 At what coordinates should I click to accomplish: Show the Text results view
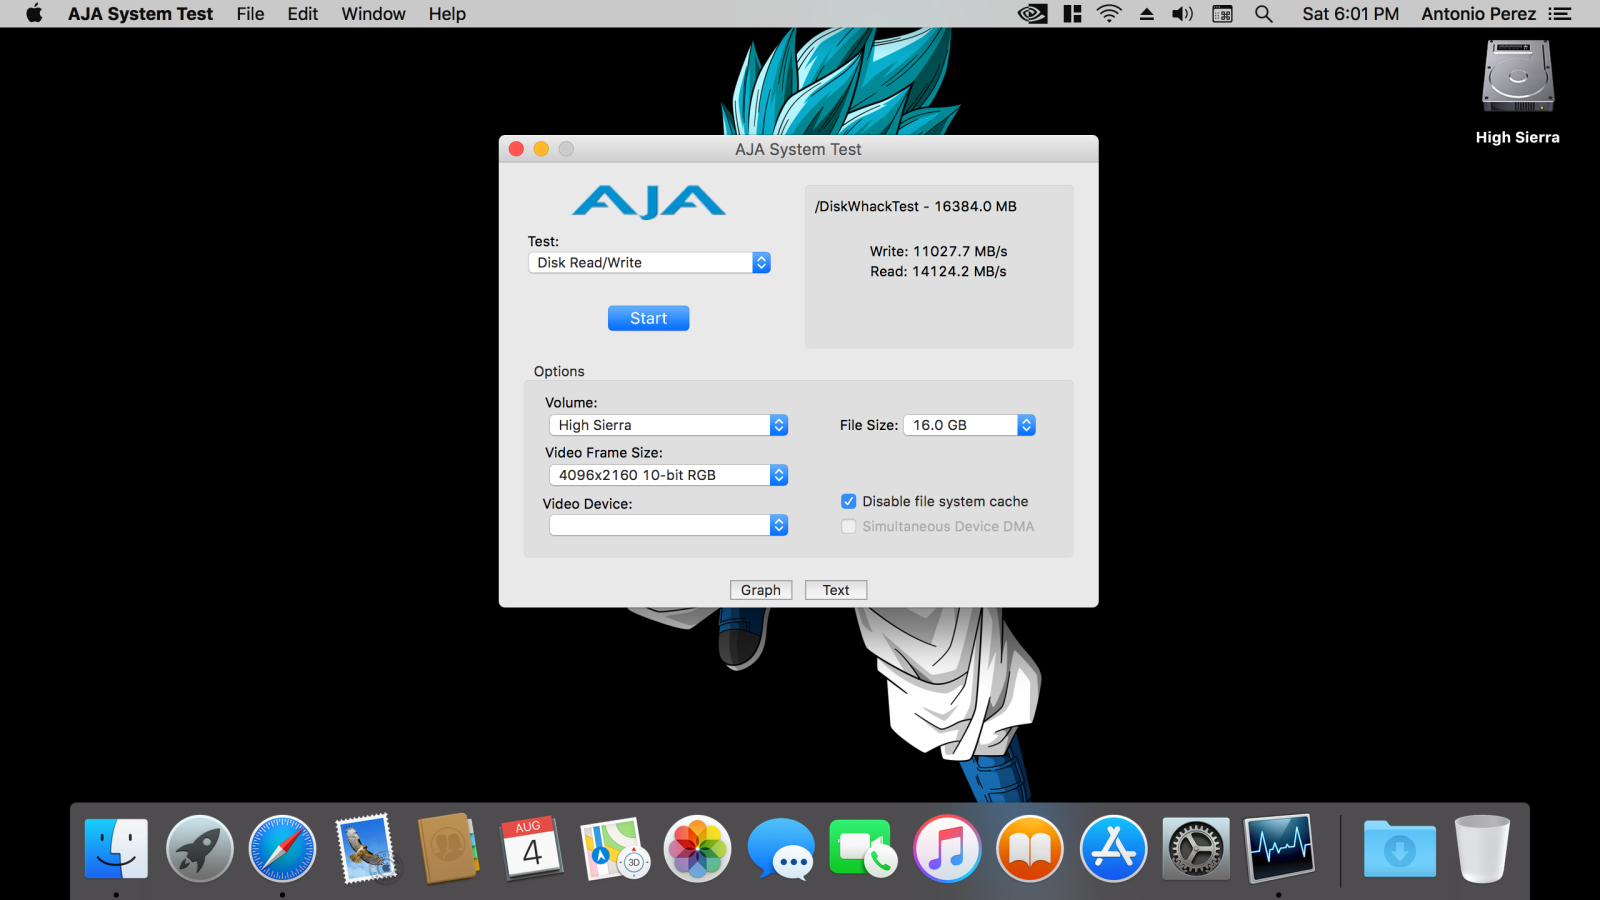(x=836, y=590)
